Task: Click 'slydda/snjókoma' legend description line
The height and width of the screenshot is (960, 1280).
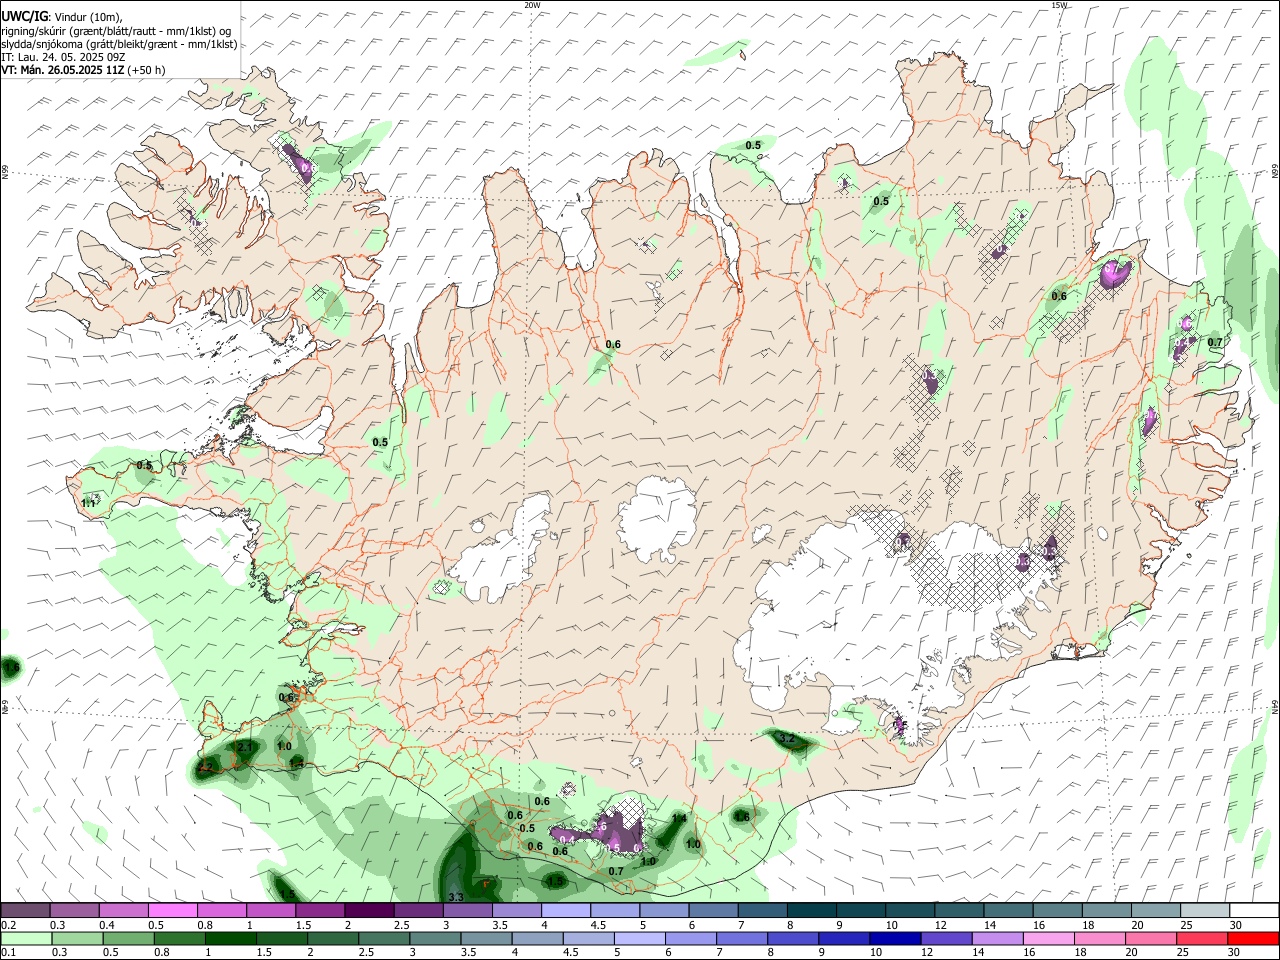Action: (x=119, y=44)
